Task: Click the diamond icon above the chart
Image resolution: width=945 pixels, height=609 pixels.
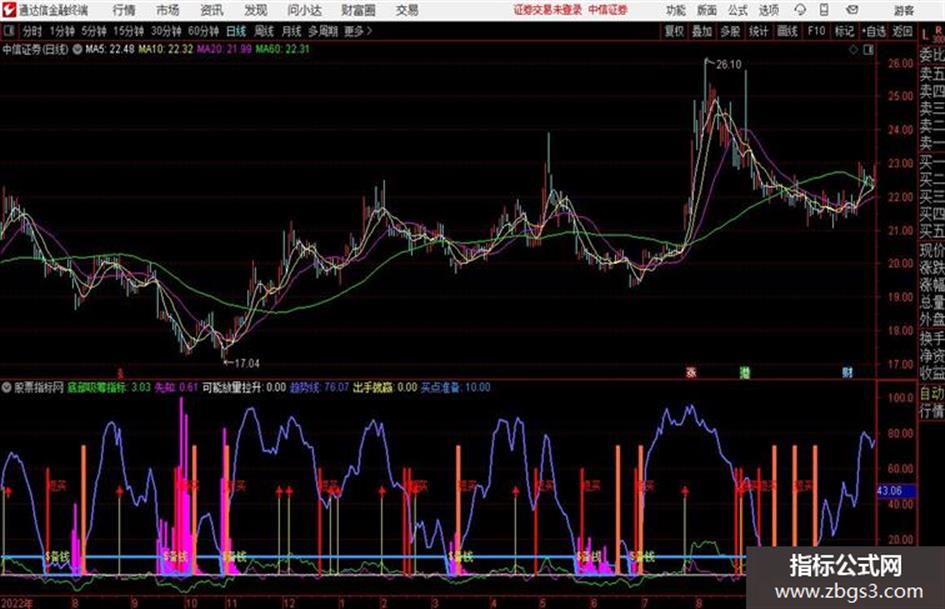Action: pyautogui.click(x=853, y=50)
